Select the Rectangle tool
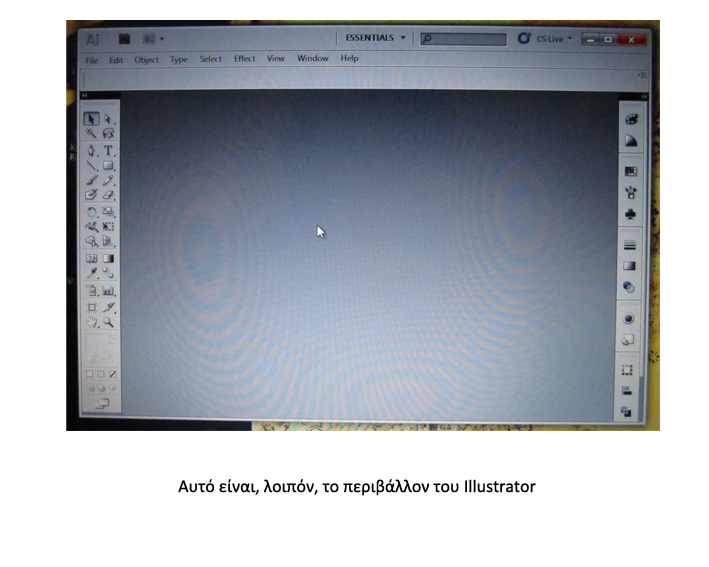Image resolution: width=709 pixels, height=567 pixels. pos(108,165)
